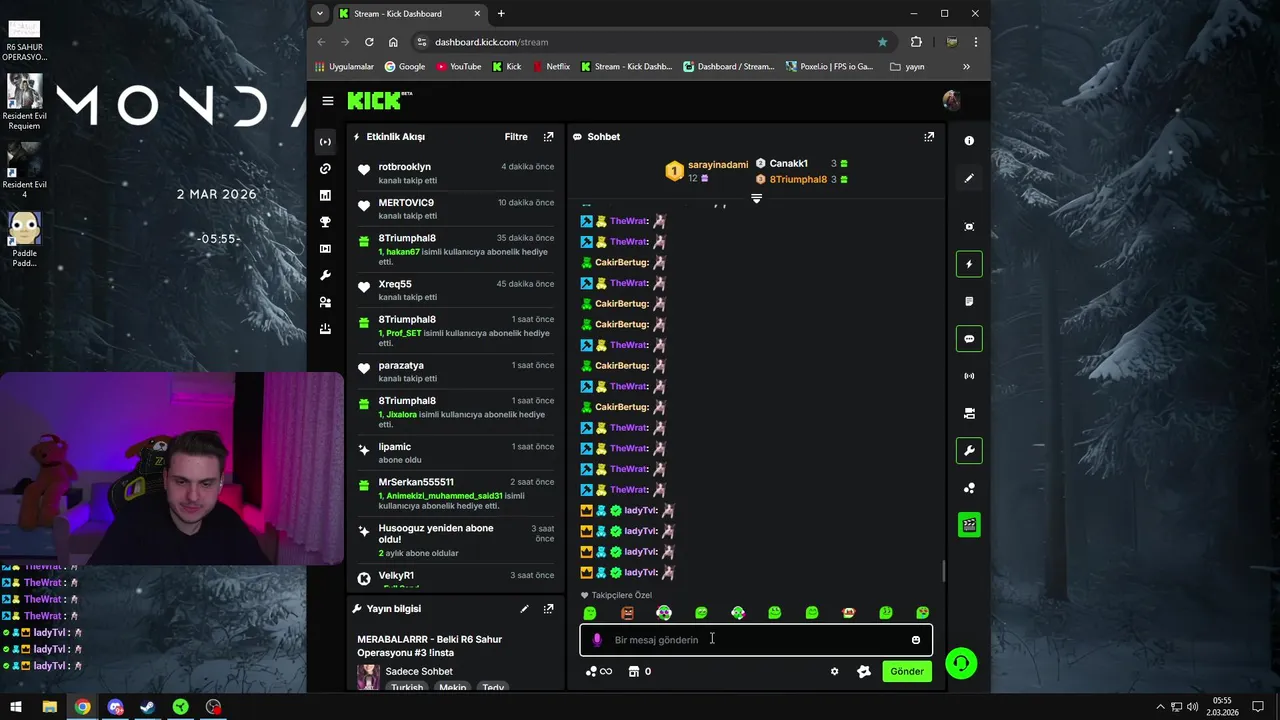The image size is (1280, 720).
Task: Click the Turkish tag under Sadece Sohbet
Action: coord(407,688)
